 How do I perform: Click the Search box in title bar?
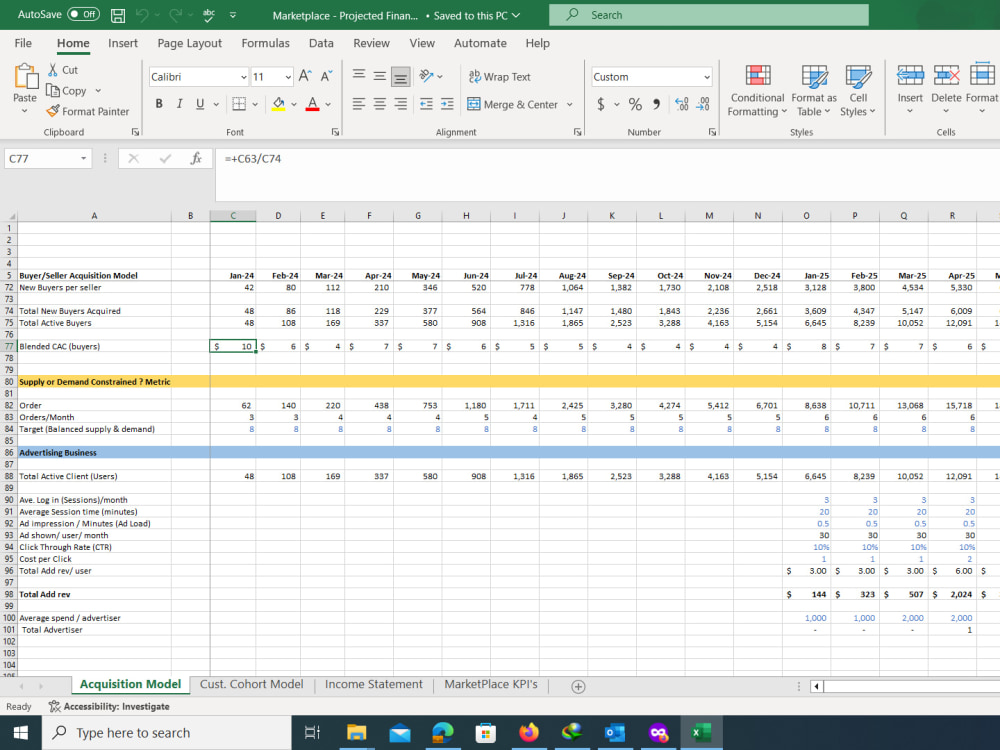coord(709,15)
